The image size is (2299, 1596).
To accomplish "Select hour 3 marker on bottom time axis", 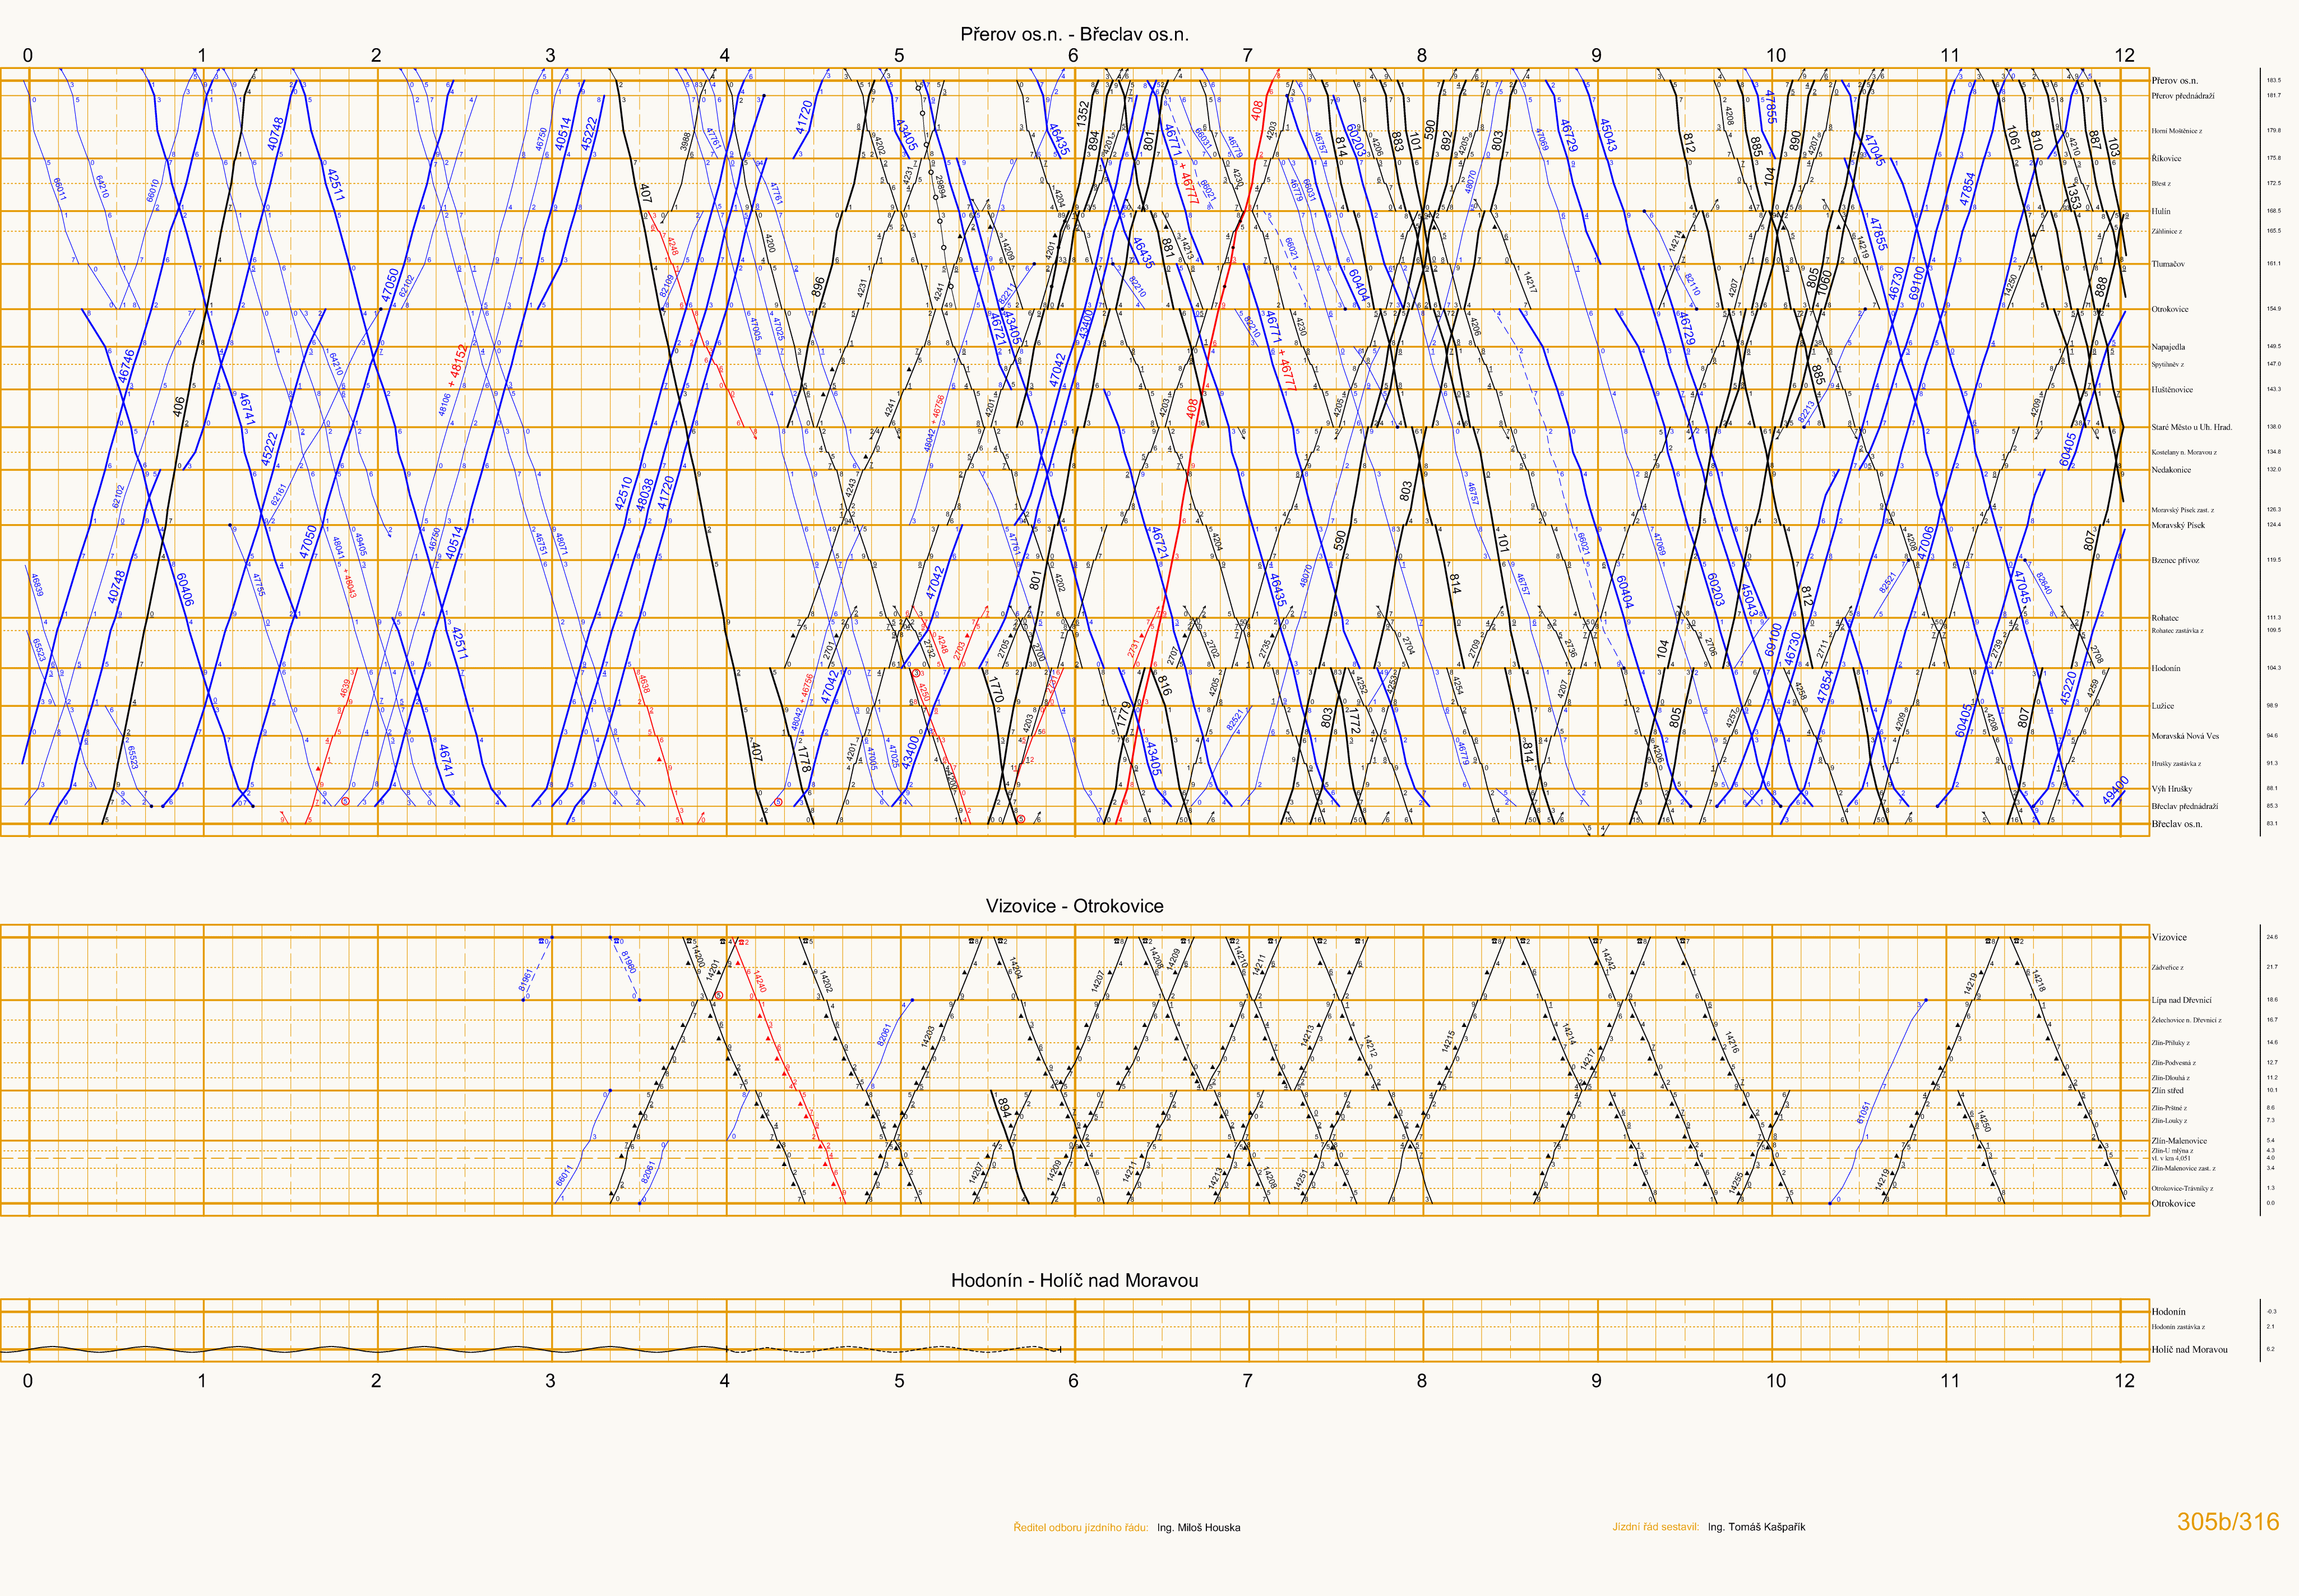I will [x=550, y=1380].
